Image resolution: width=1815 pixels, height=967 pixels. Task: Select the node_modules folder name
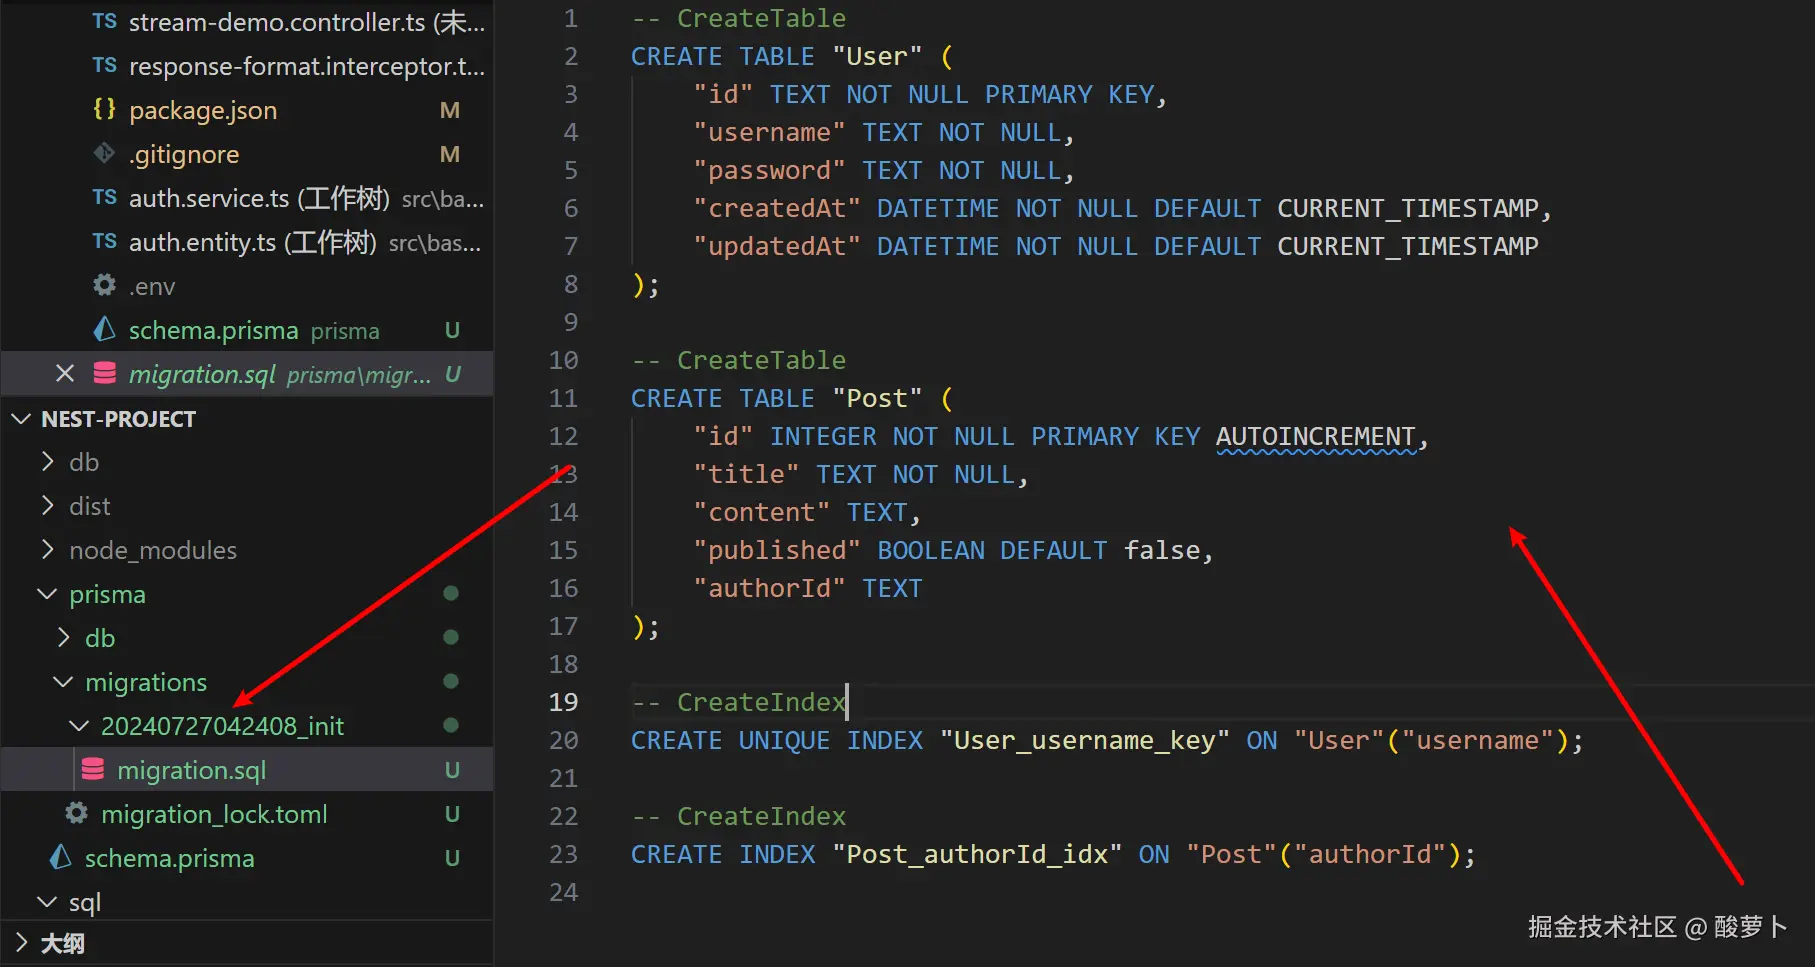[153, 550]
